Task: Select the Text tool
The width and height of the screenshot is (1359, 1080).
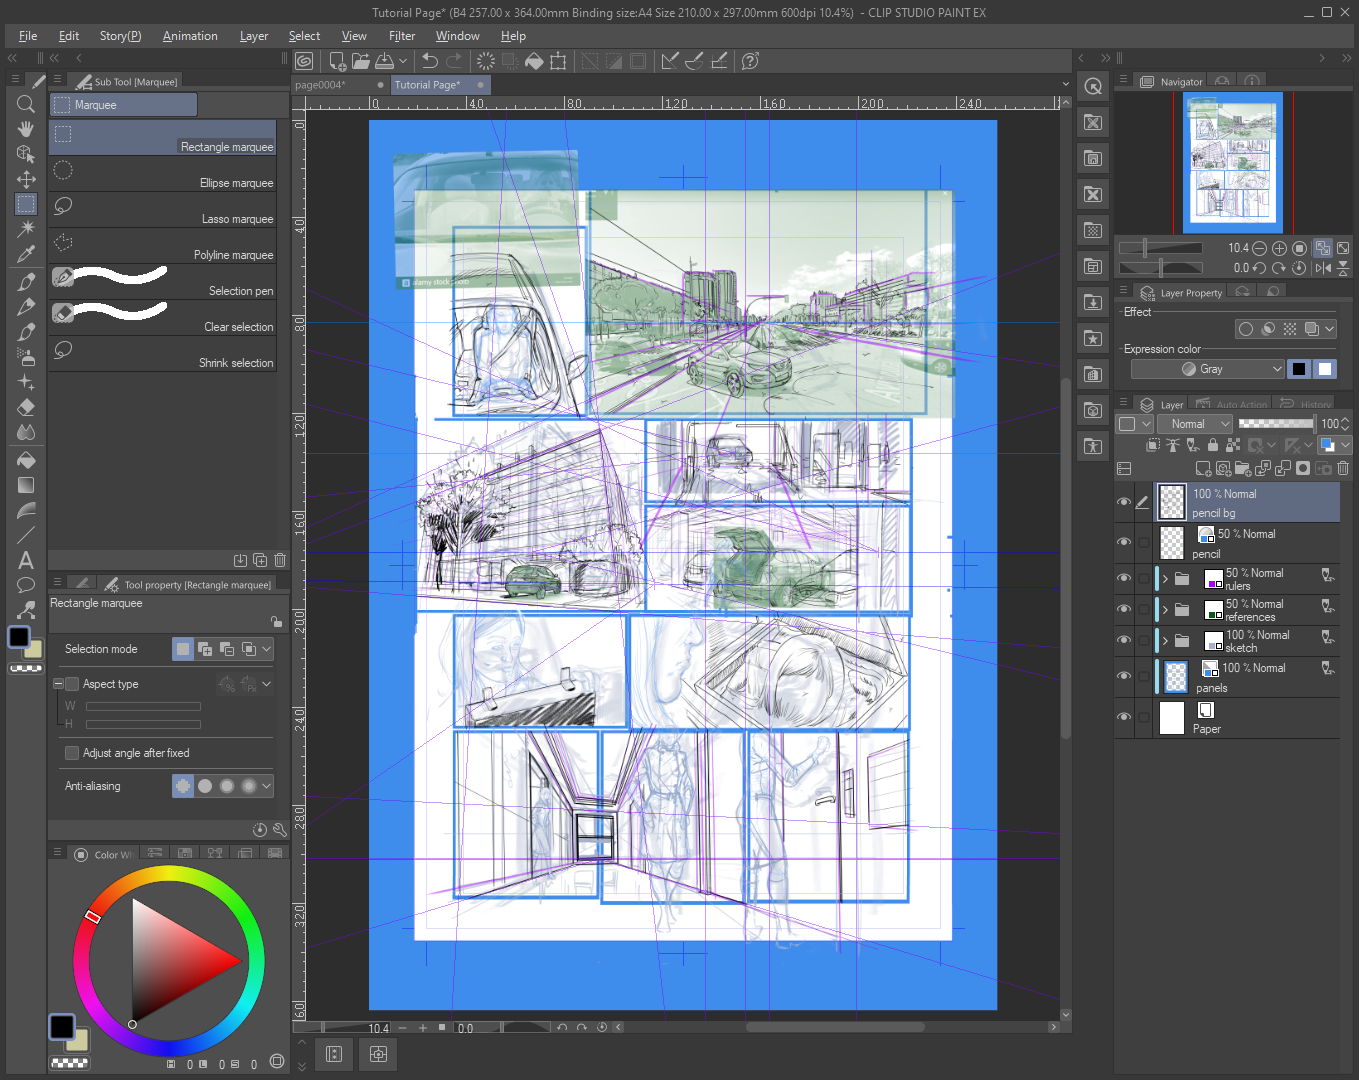Action: [26, 560]
